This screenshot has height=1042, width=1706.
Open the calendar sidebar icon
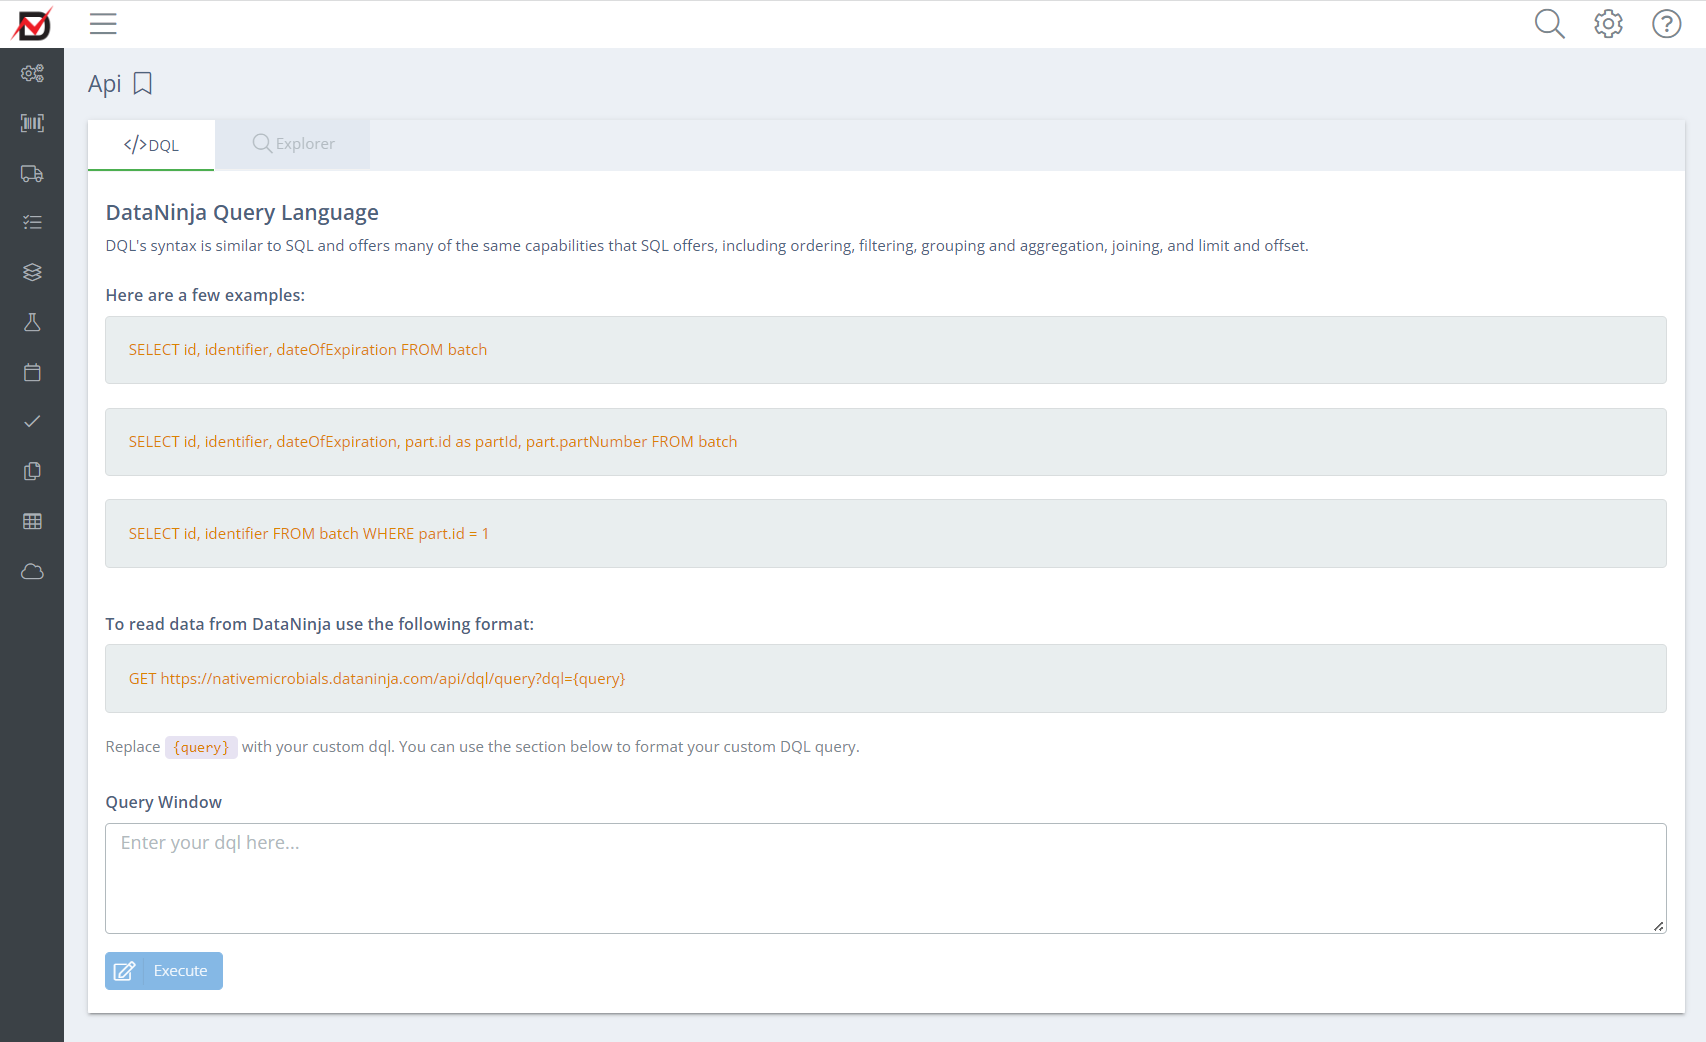[32, 372]
